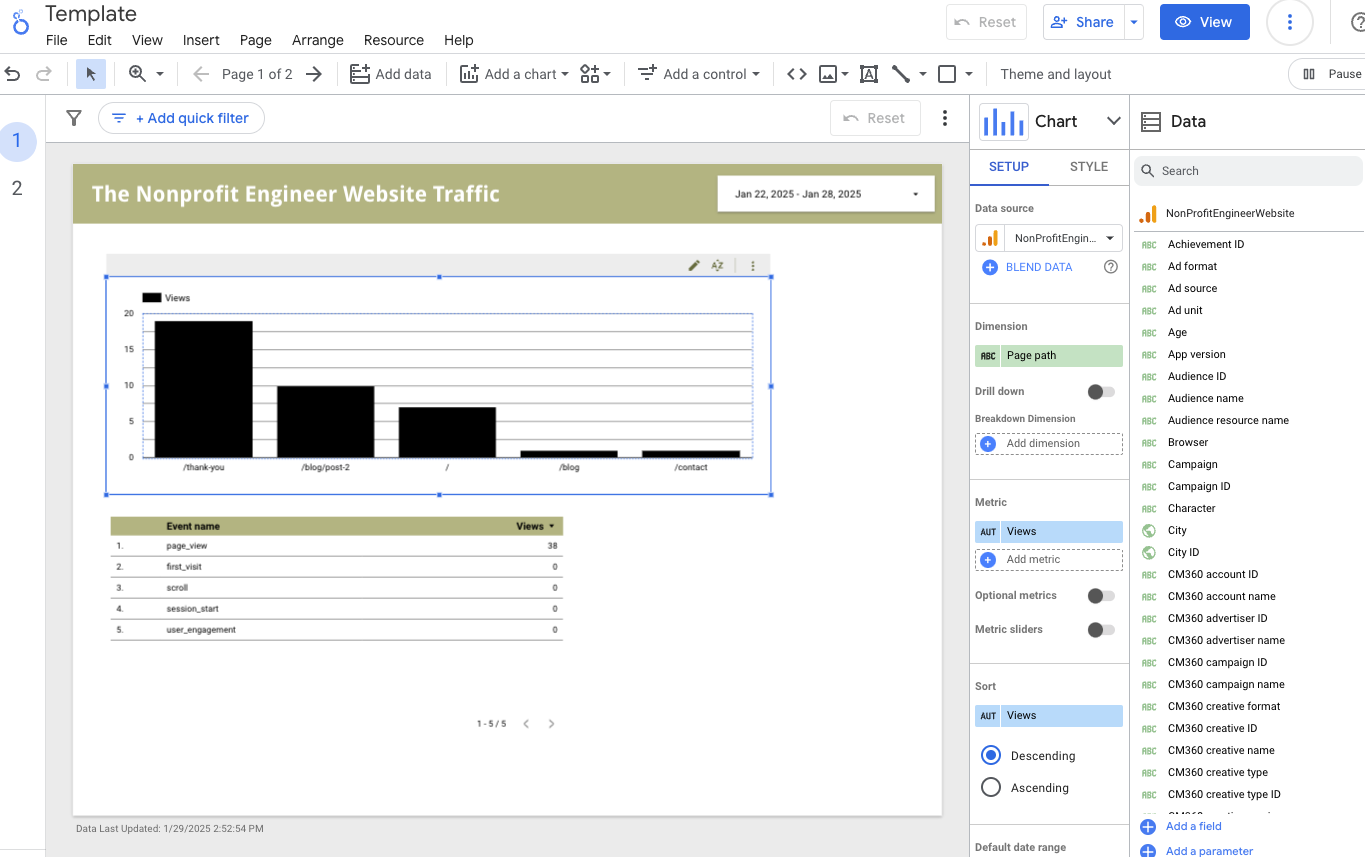
Task: Open the Add a chart dropdown
Action: (x=514, y=74)
